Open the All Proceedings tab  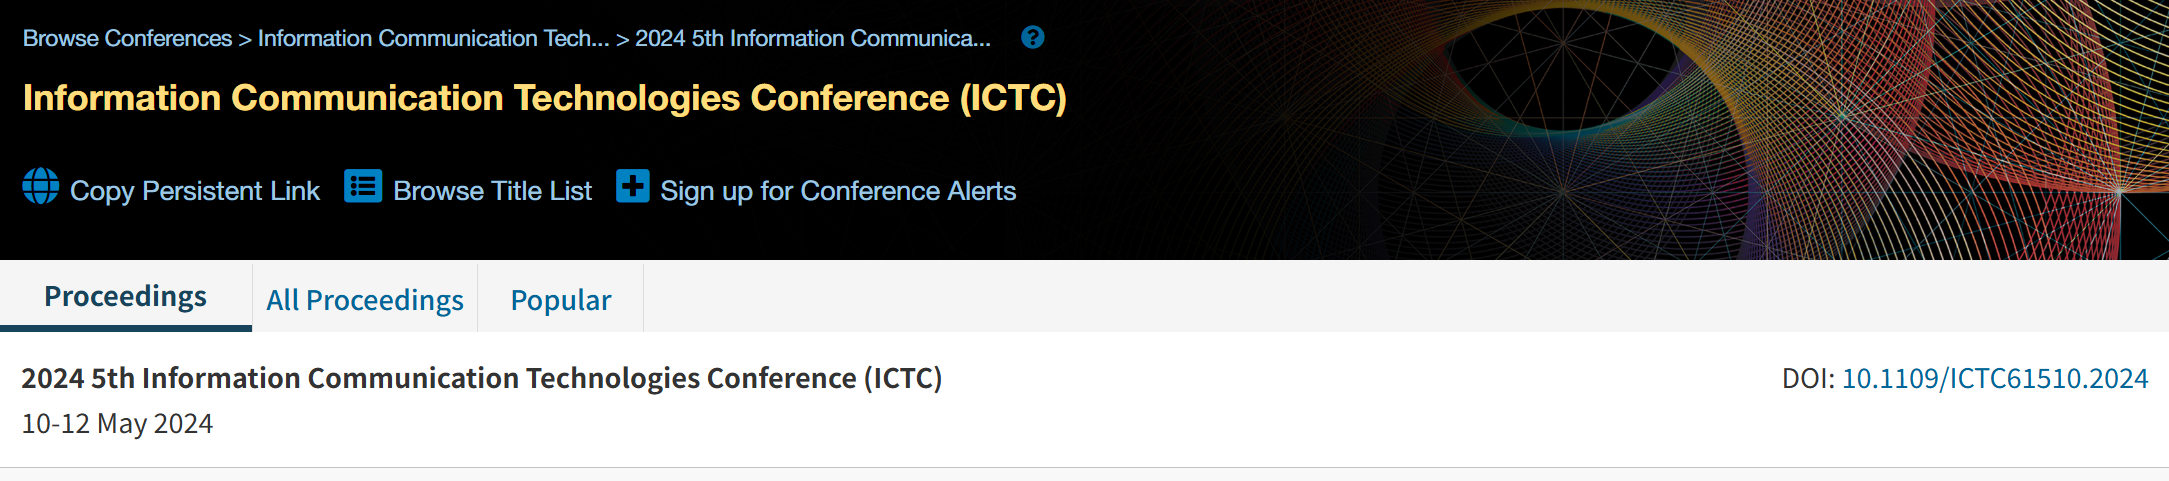(x=365, y=300)
